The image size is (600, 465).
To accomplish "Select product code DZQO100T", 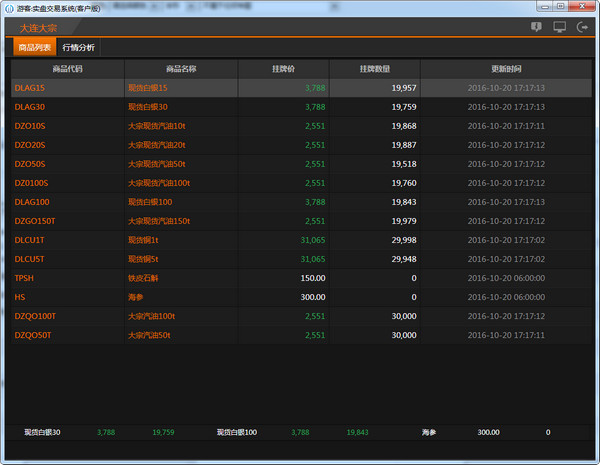I will coord(35,316).
